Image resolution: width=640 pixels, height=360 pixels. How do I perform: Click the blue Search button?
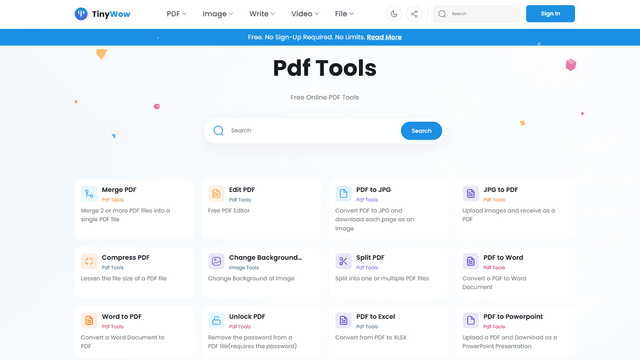click(421, 131)
